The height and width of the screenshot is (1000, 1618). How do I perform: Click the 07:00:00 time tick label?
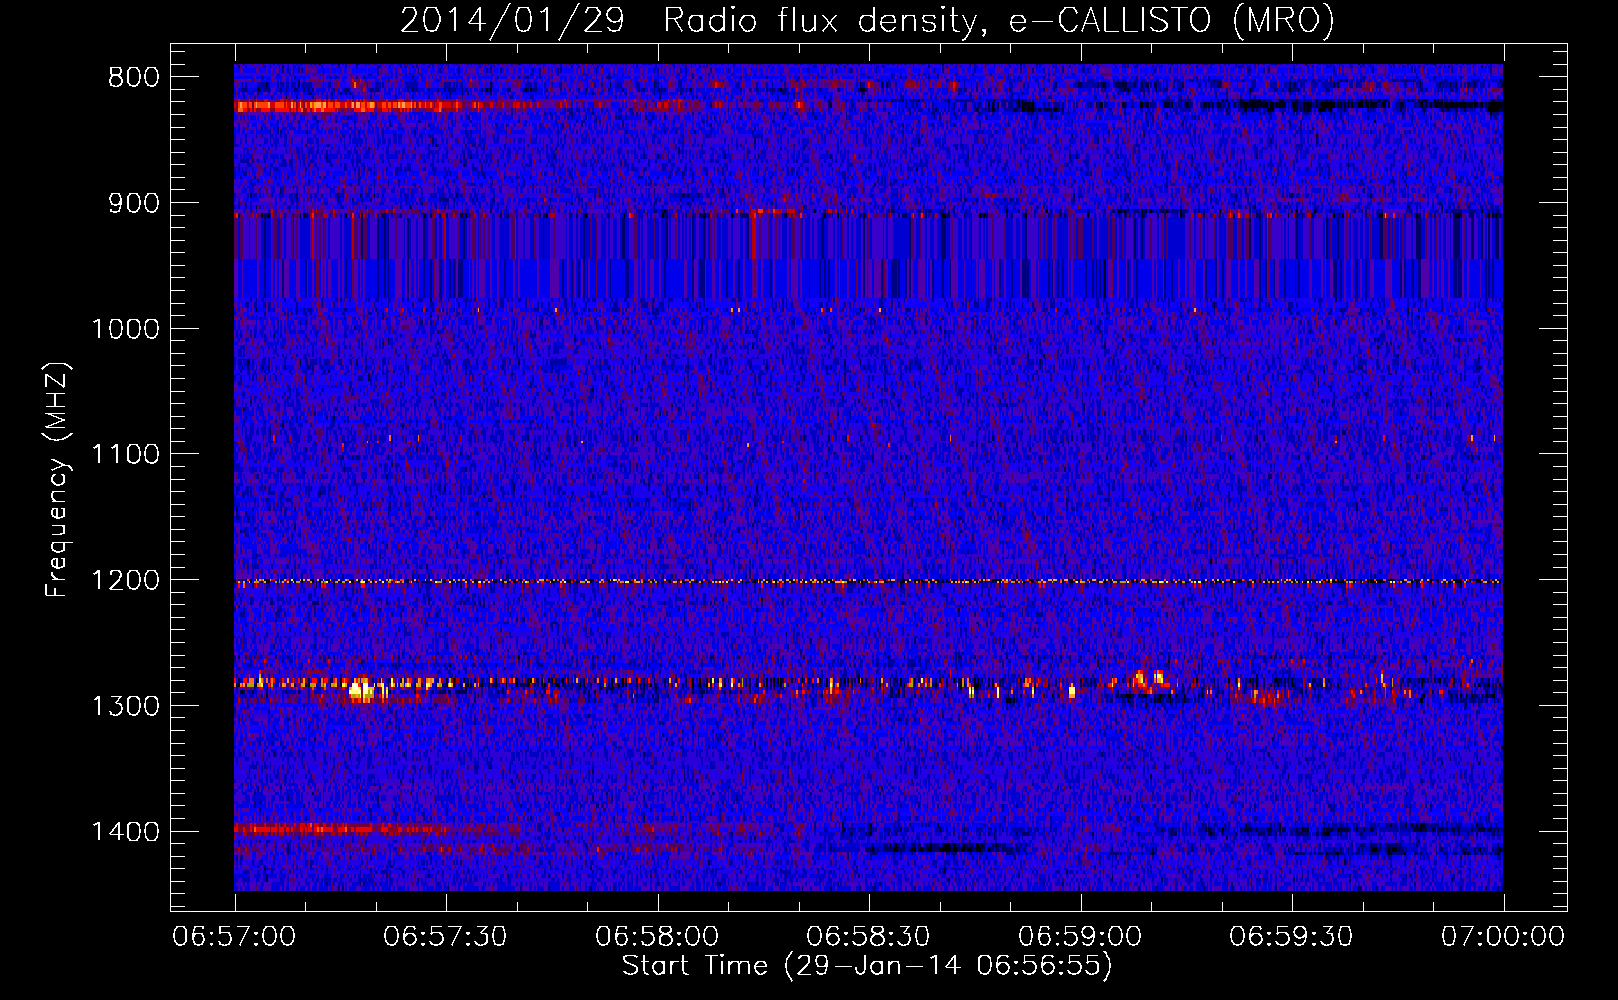(1503, 936)
